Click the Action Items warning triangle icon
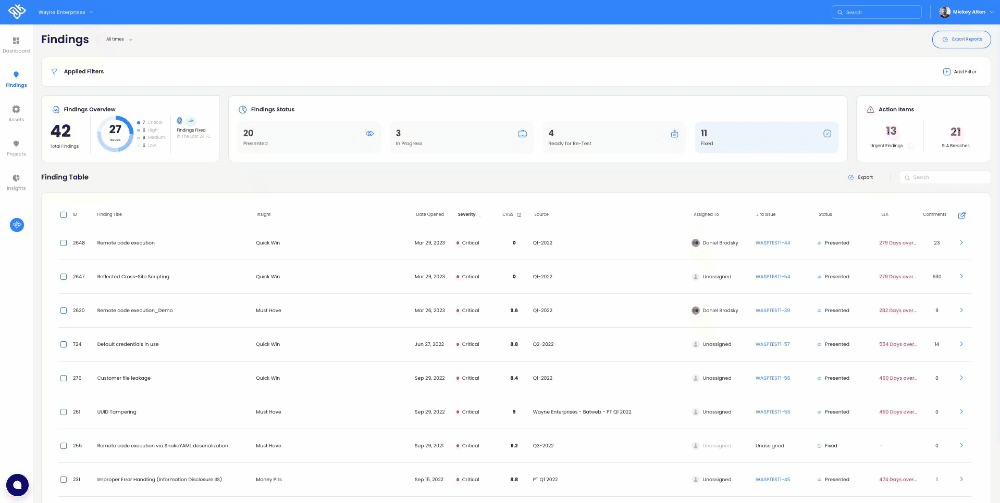Screen dimensions: 1000x503 871,110
